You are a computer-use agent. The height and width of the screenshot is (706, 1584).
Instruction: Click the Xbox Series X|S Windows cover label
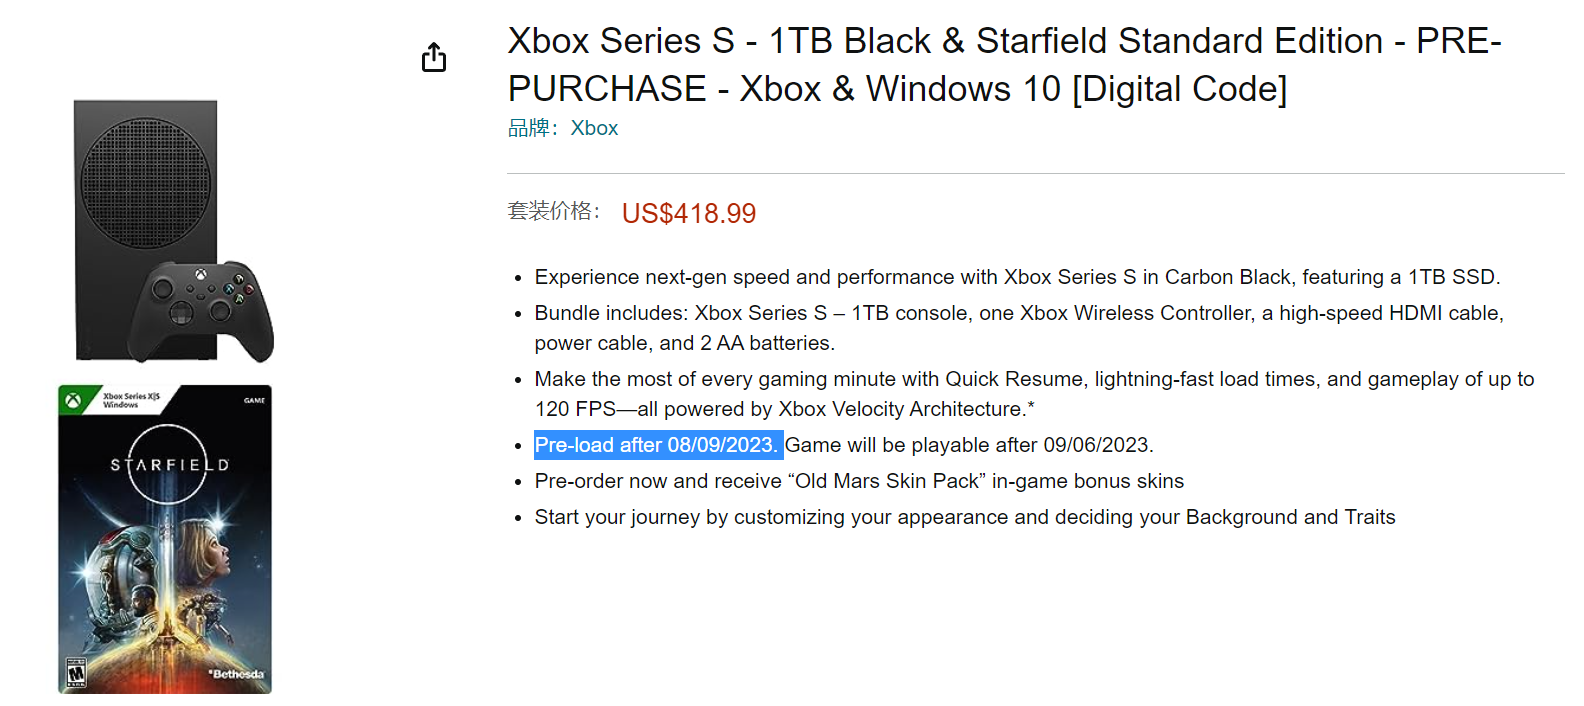pyautogui.click(x=130, y=400)
